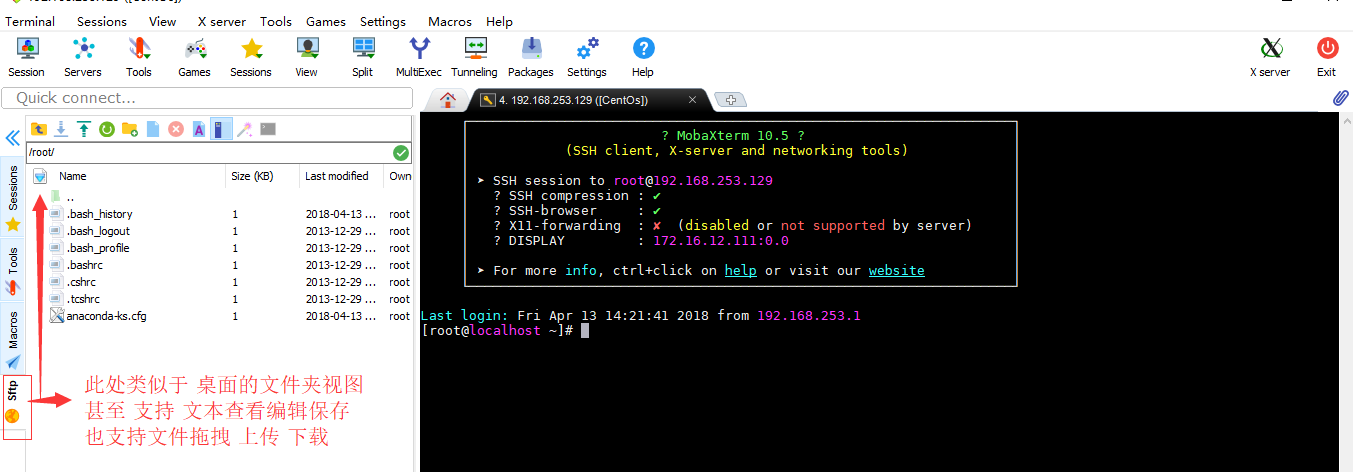Download selected files in SFTP browser
This screenshot has width=1353, height=472.
(61, 129)
